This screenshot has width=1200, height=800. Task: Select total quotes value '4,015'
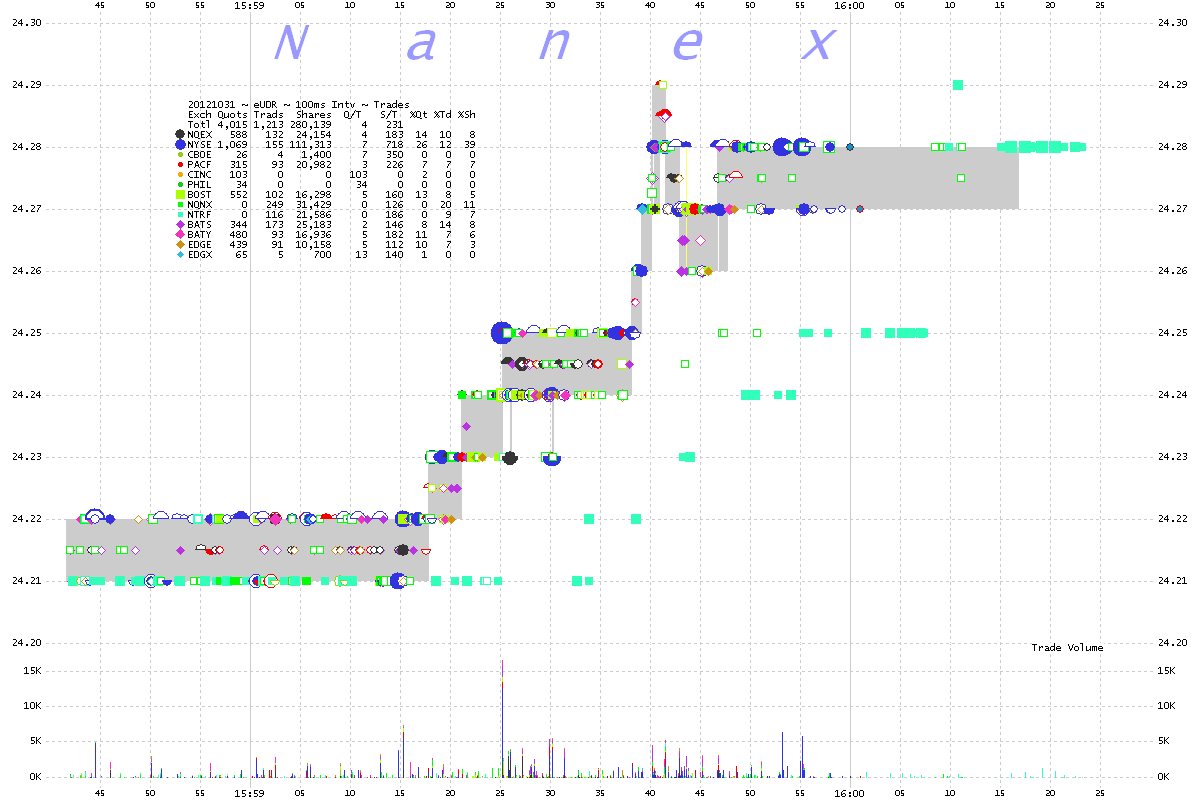tap(233, 124)
